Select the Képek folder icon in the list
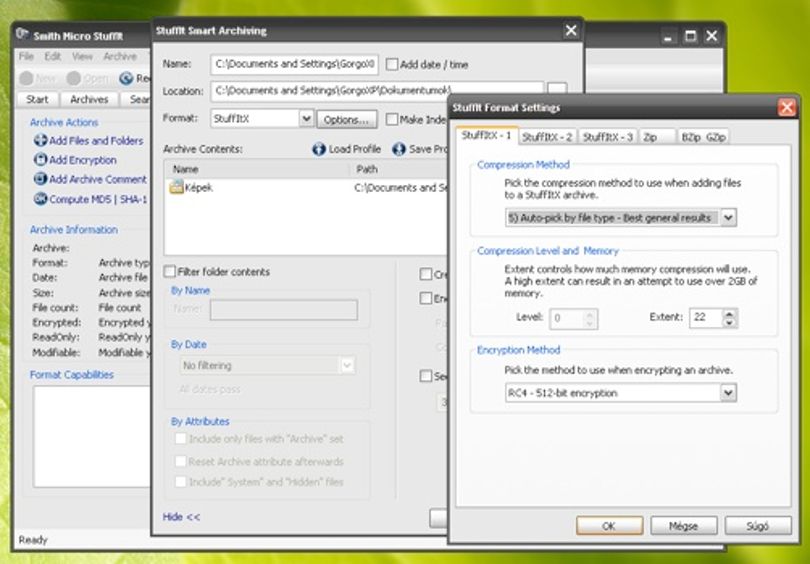This screenshot has width=810, height=564. tap(176, 187)
